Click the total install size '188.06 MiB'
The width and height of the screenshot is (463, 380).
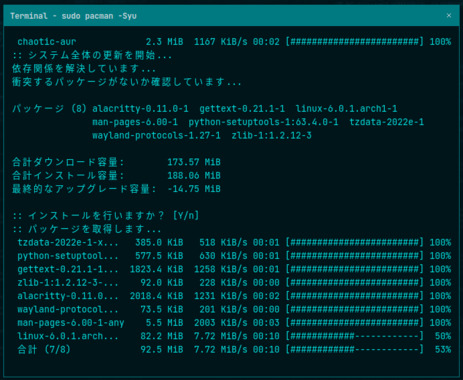pos(194,176)
